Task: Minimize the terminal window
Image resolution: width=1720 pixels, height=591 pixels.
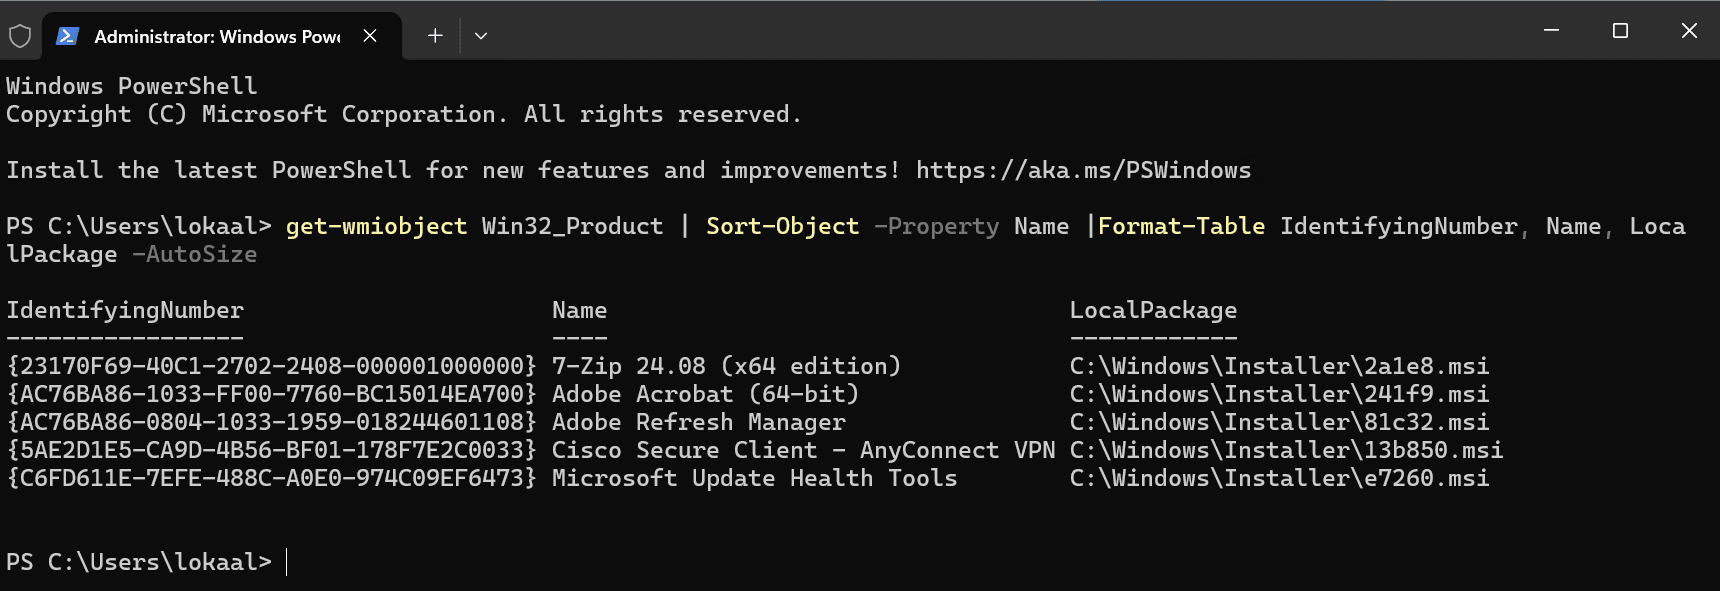Action: point(1551,31)
